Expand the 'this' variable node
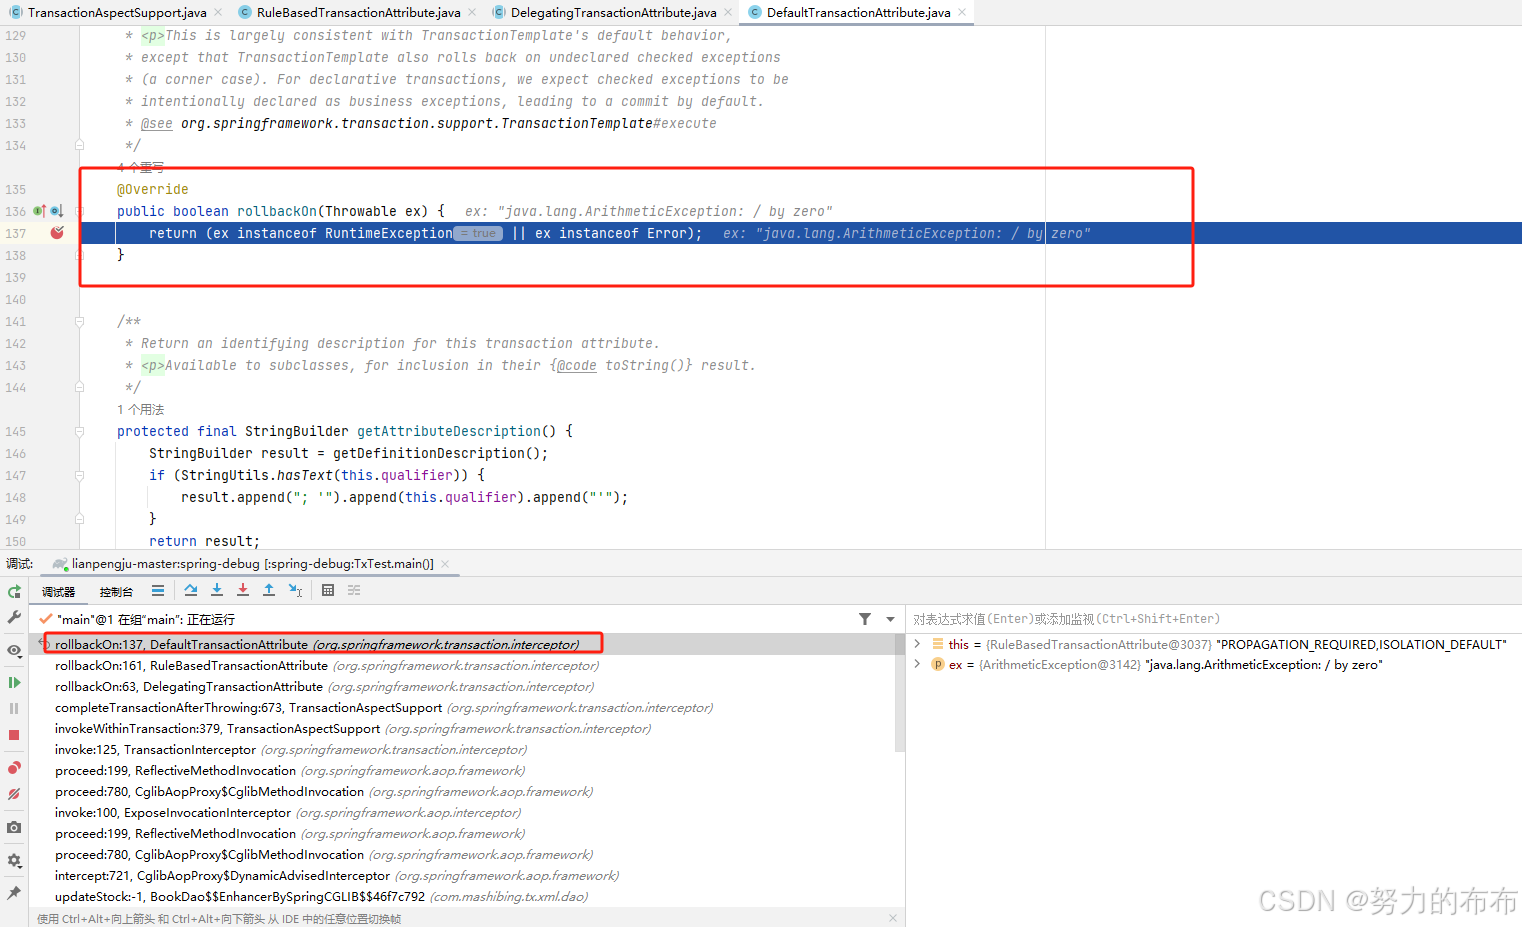The height and width of the screenshot is (927, 1522). click(x=917, y=644)
